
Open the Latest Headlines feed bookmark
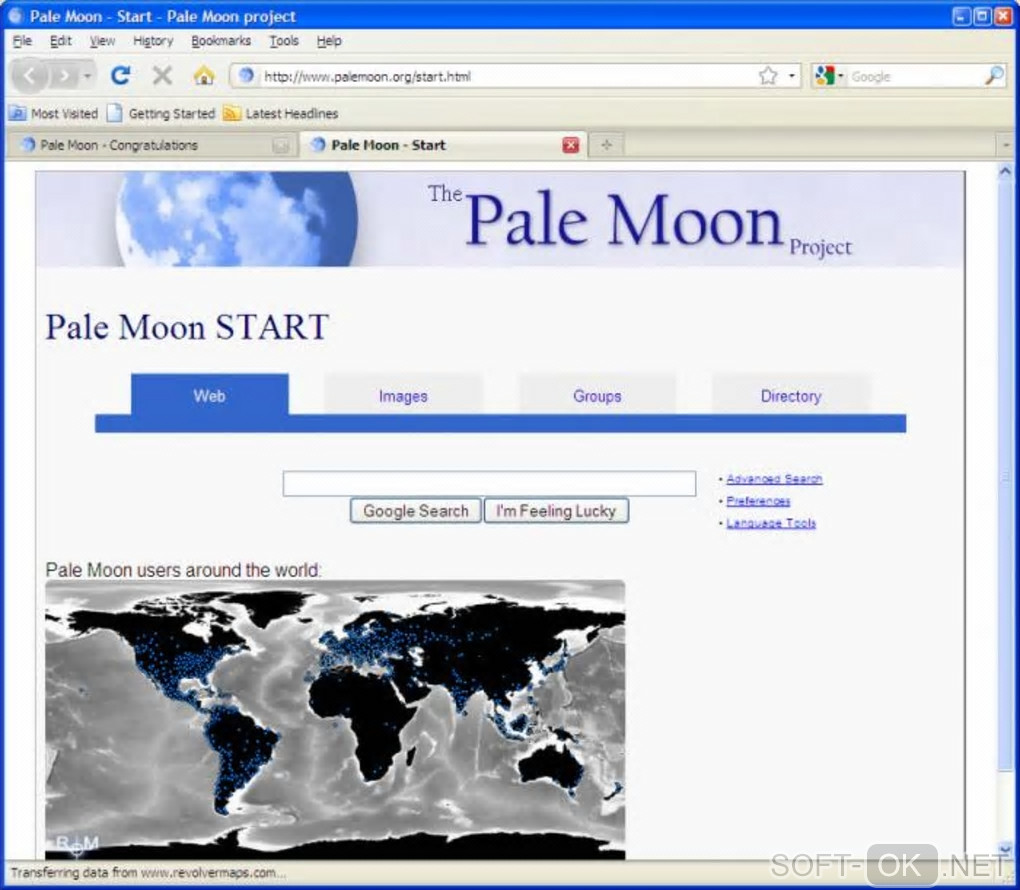281,114
